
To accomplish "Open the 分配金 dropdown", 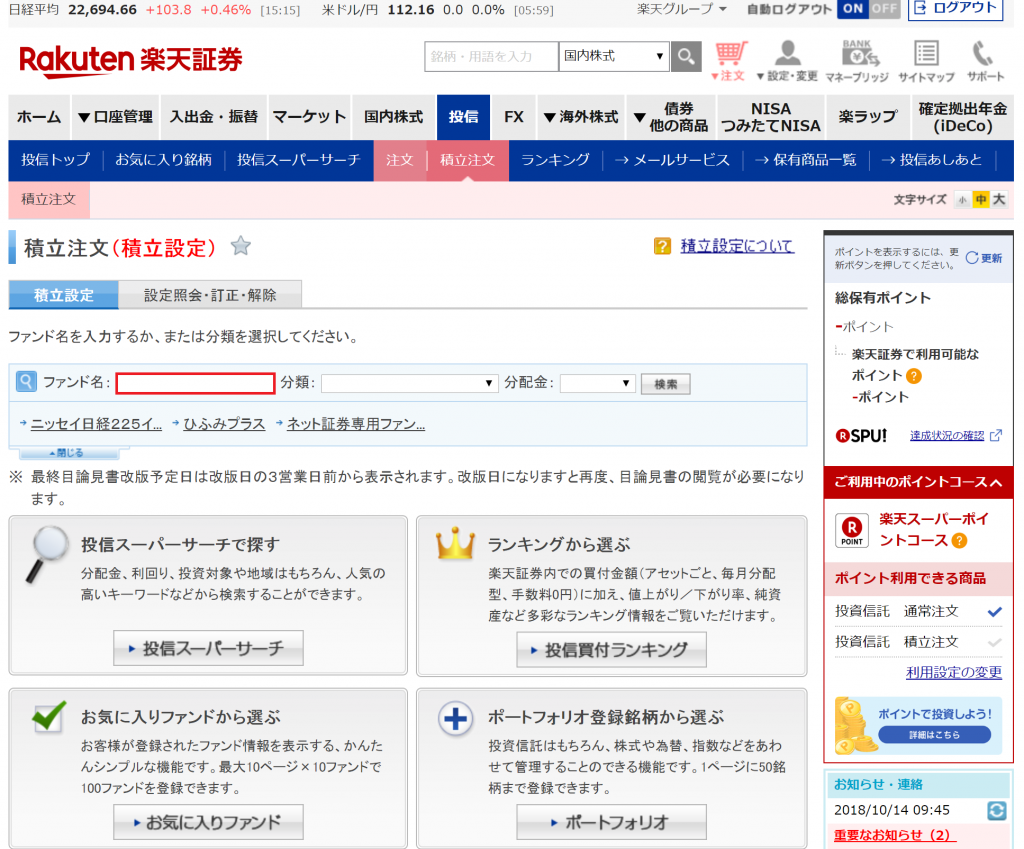I will point(598,383).
